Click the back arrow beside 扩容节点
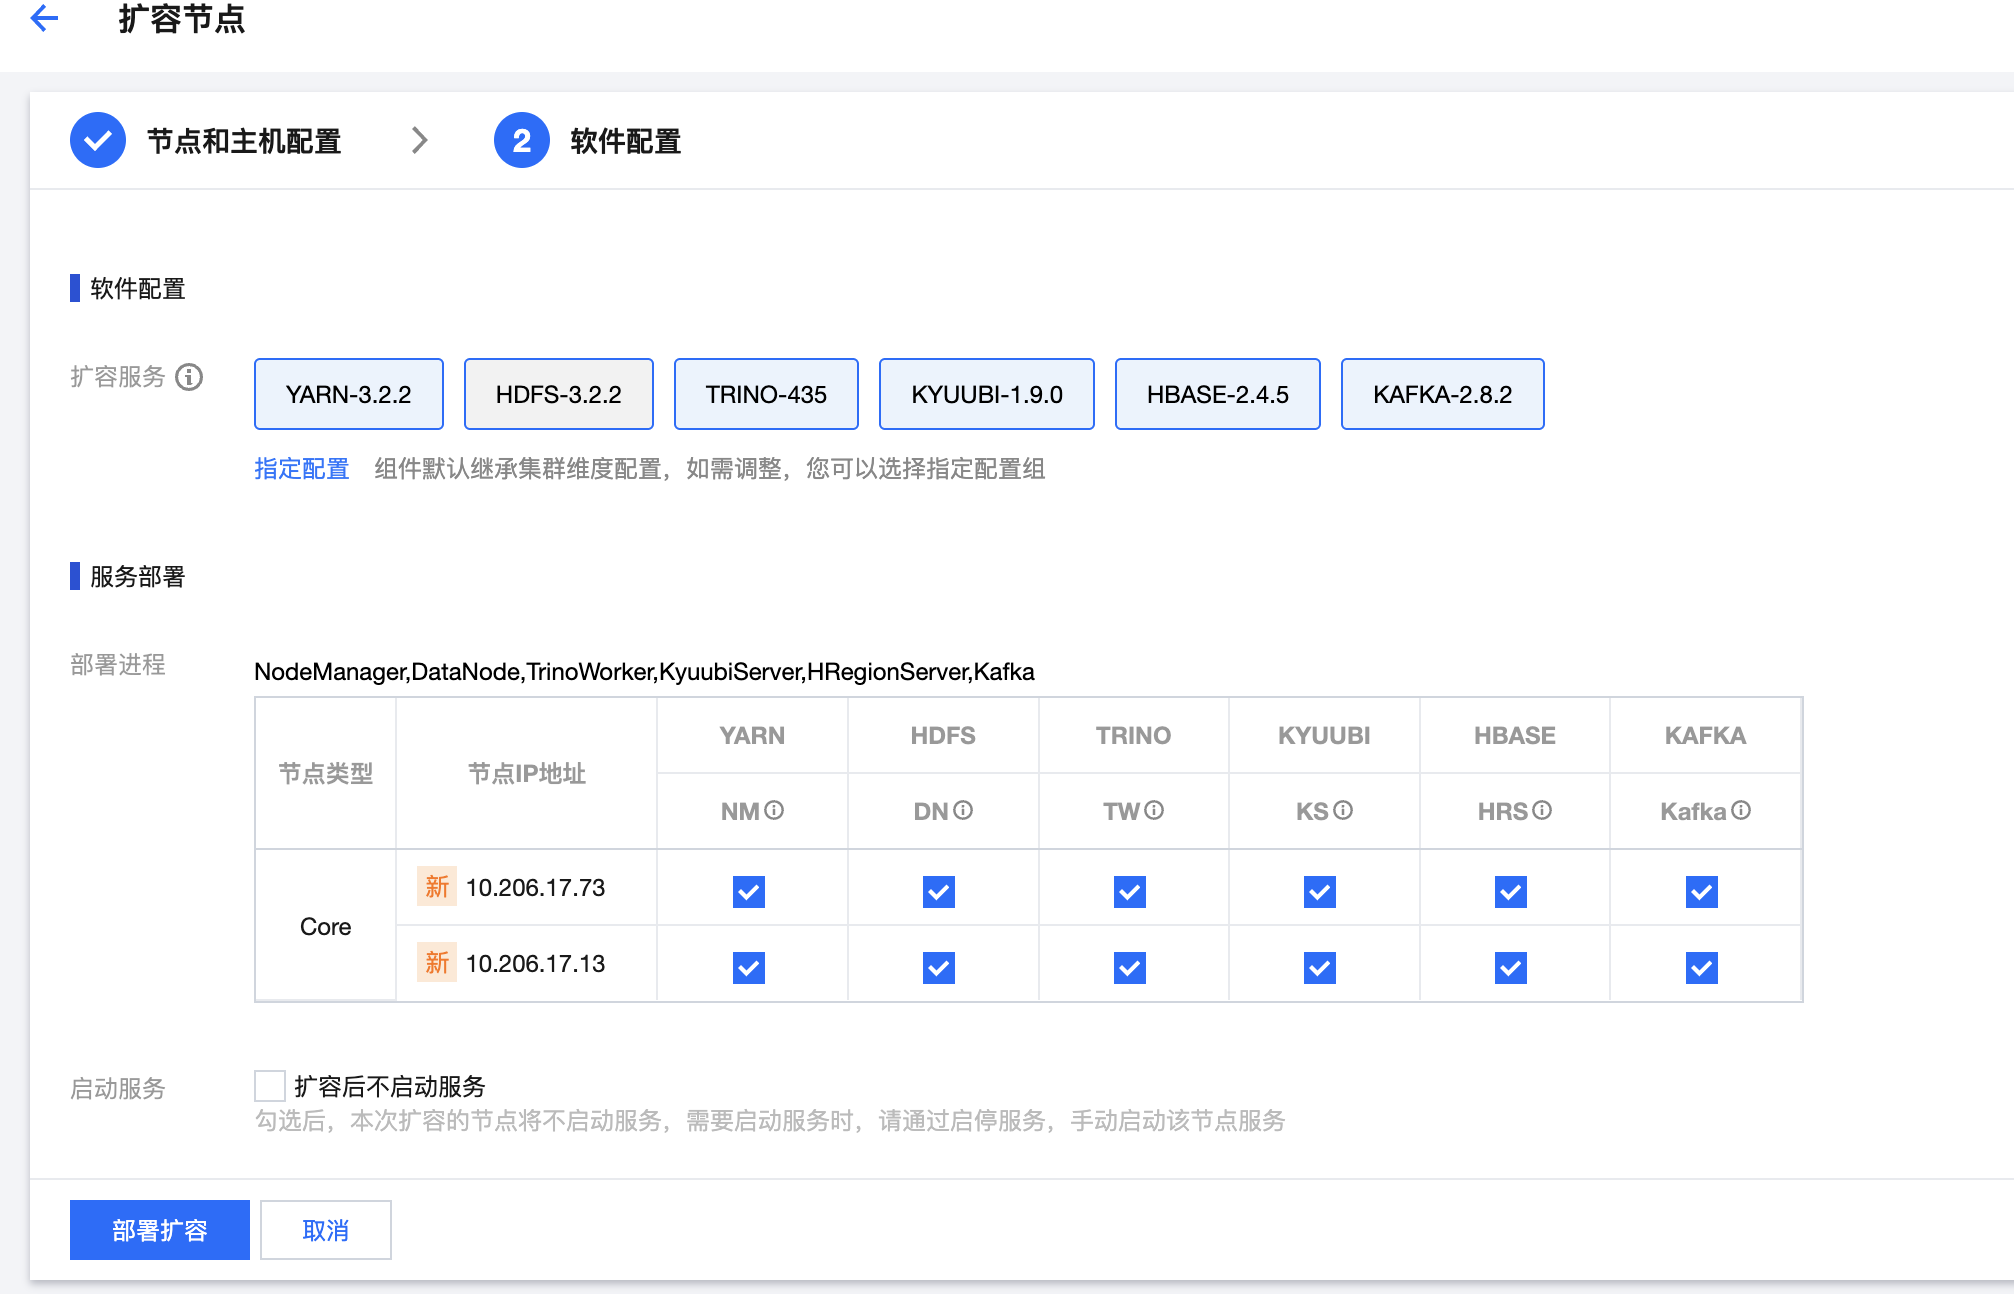Image resolution: width=2014 pixels, height=1294 pixels. (45, 18)
